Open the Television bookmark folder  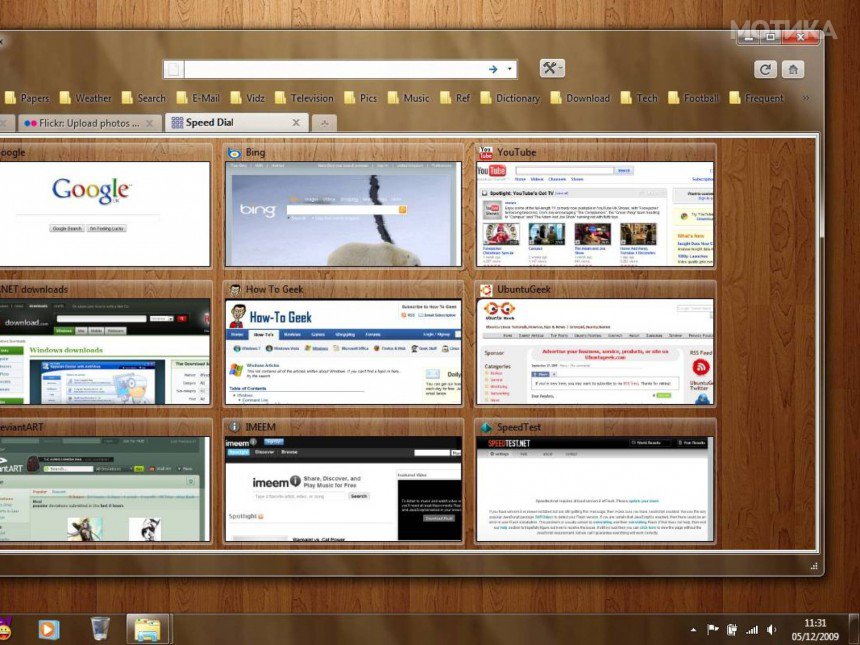click(304, 98)
